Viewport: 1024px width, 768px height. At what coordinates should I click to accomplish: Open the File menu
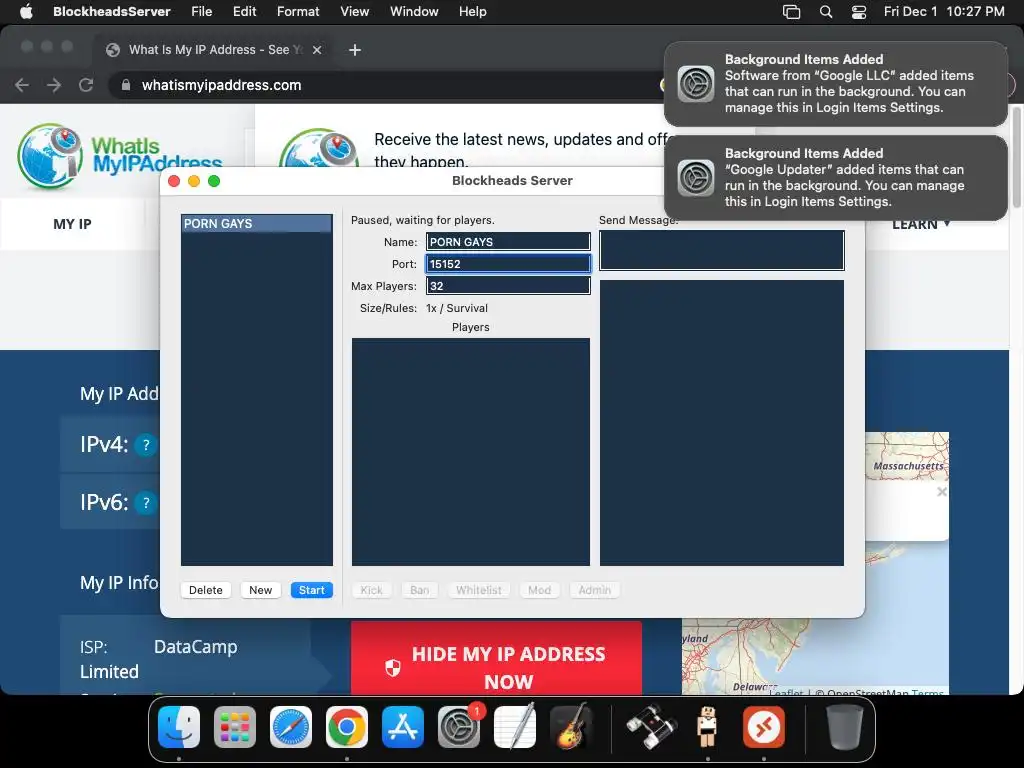(x=201, y=11)
